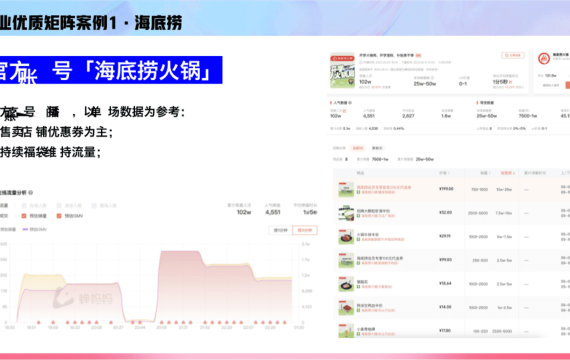Uncheck the 预估销量 orange checkbox
This screenshot has height=360, width=570.
pos(24,216)
